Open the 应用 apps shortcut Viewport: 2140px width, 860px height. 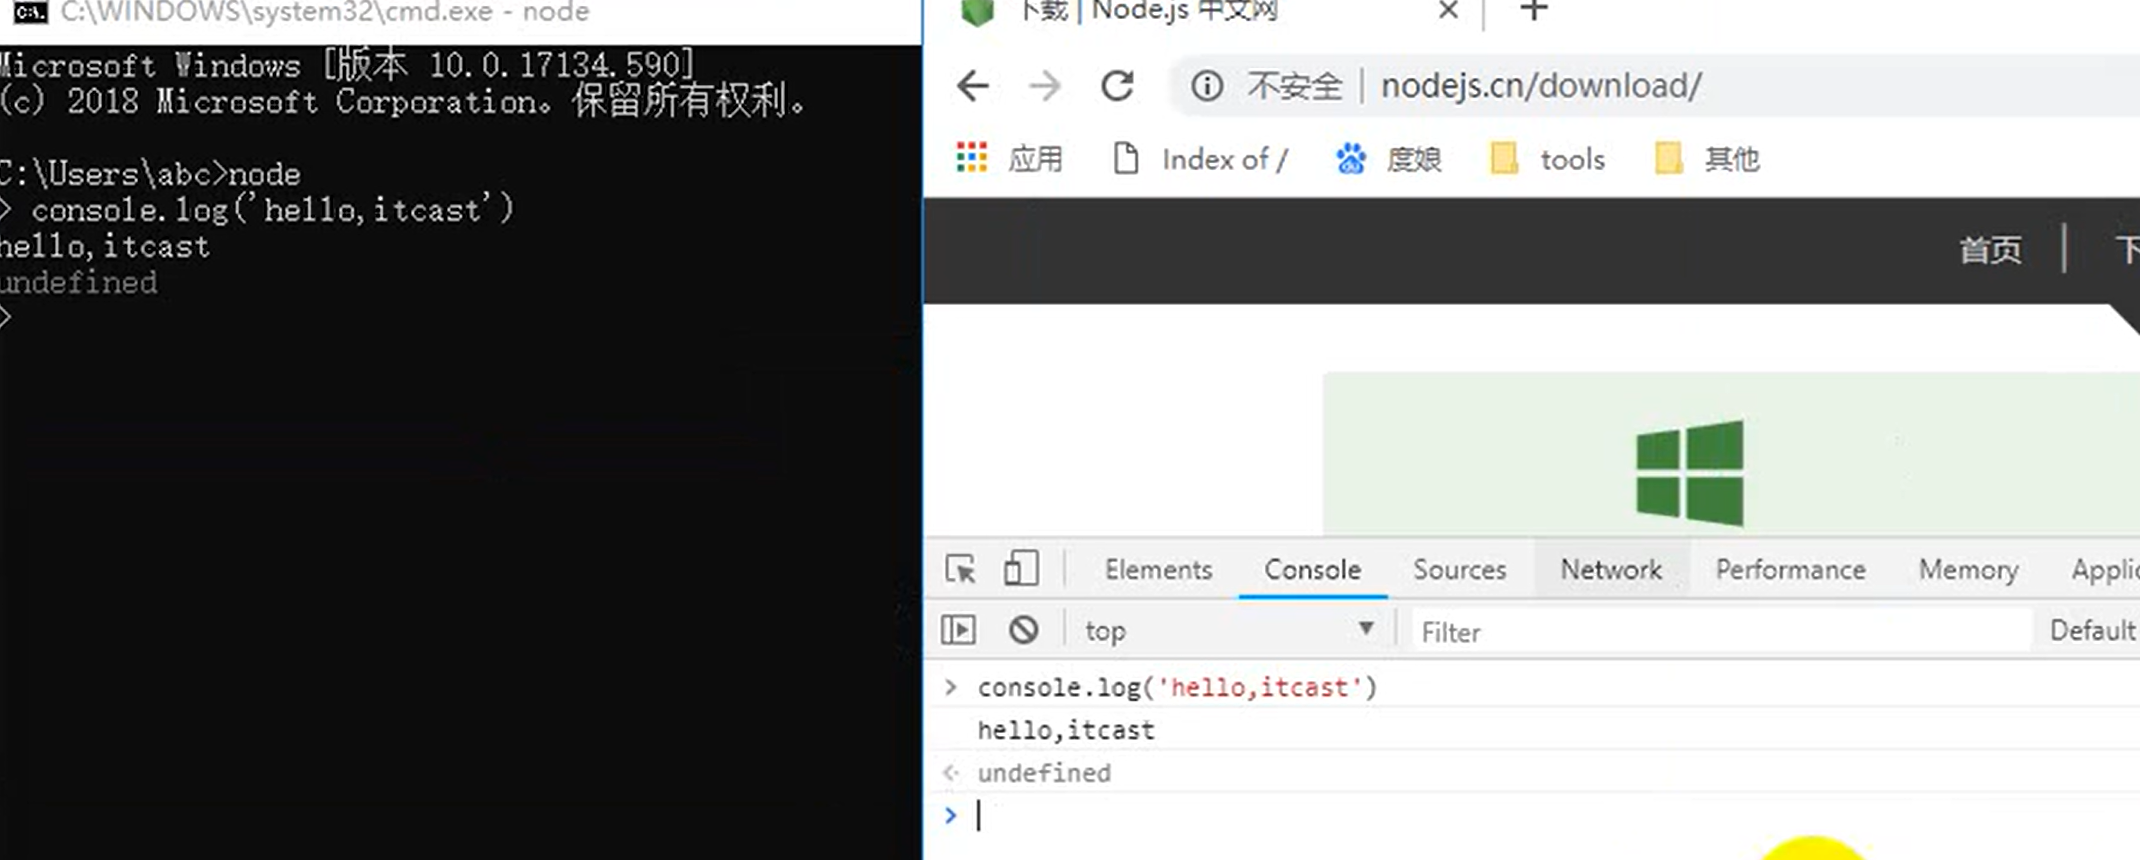coord(1009,159)
